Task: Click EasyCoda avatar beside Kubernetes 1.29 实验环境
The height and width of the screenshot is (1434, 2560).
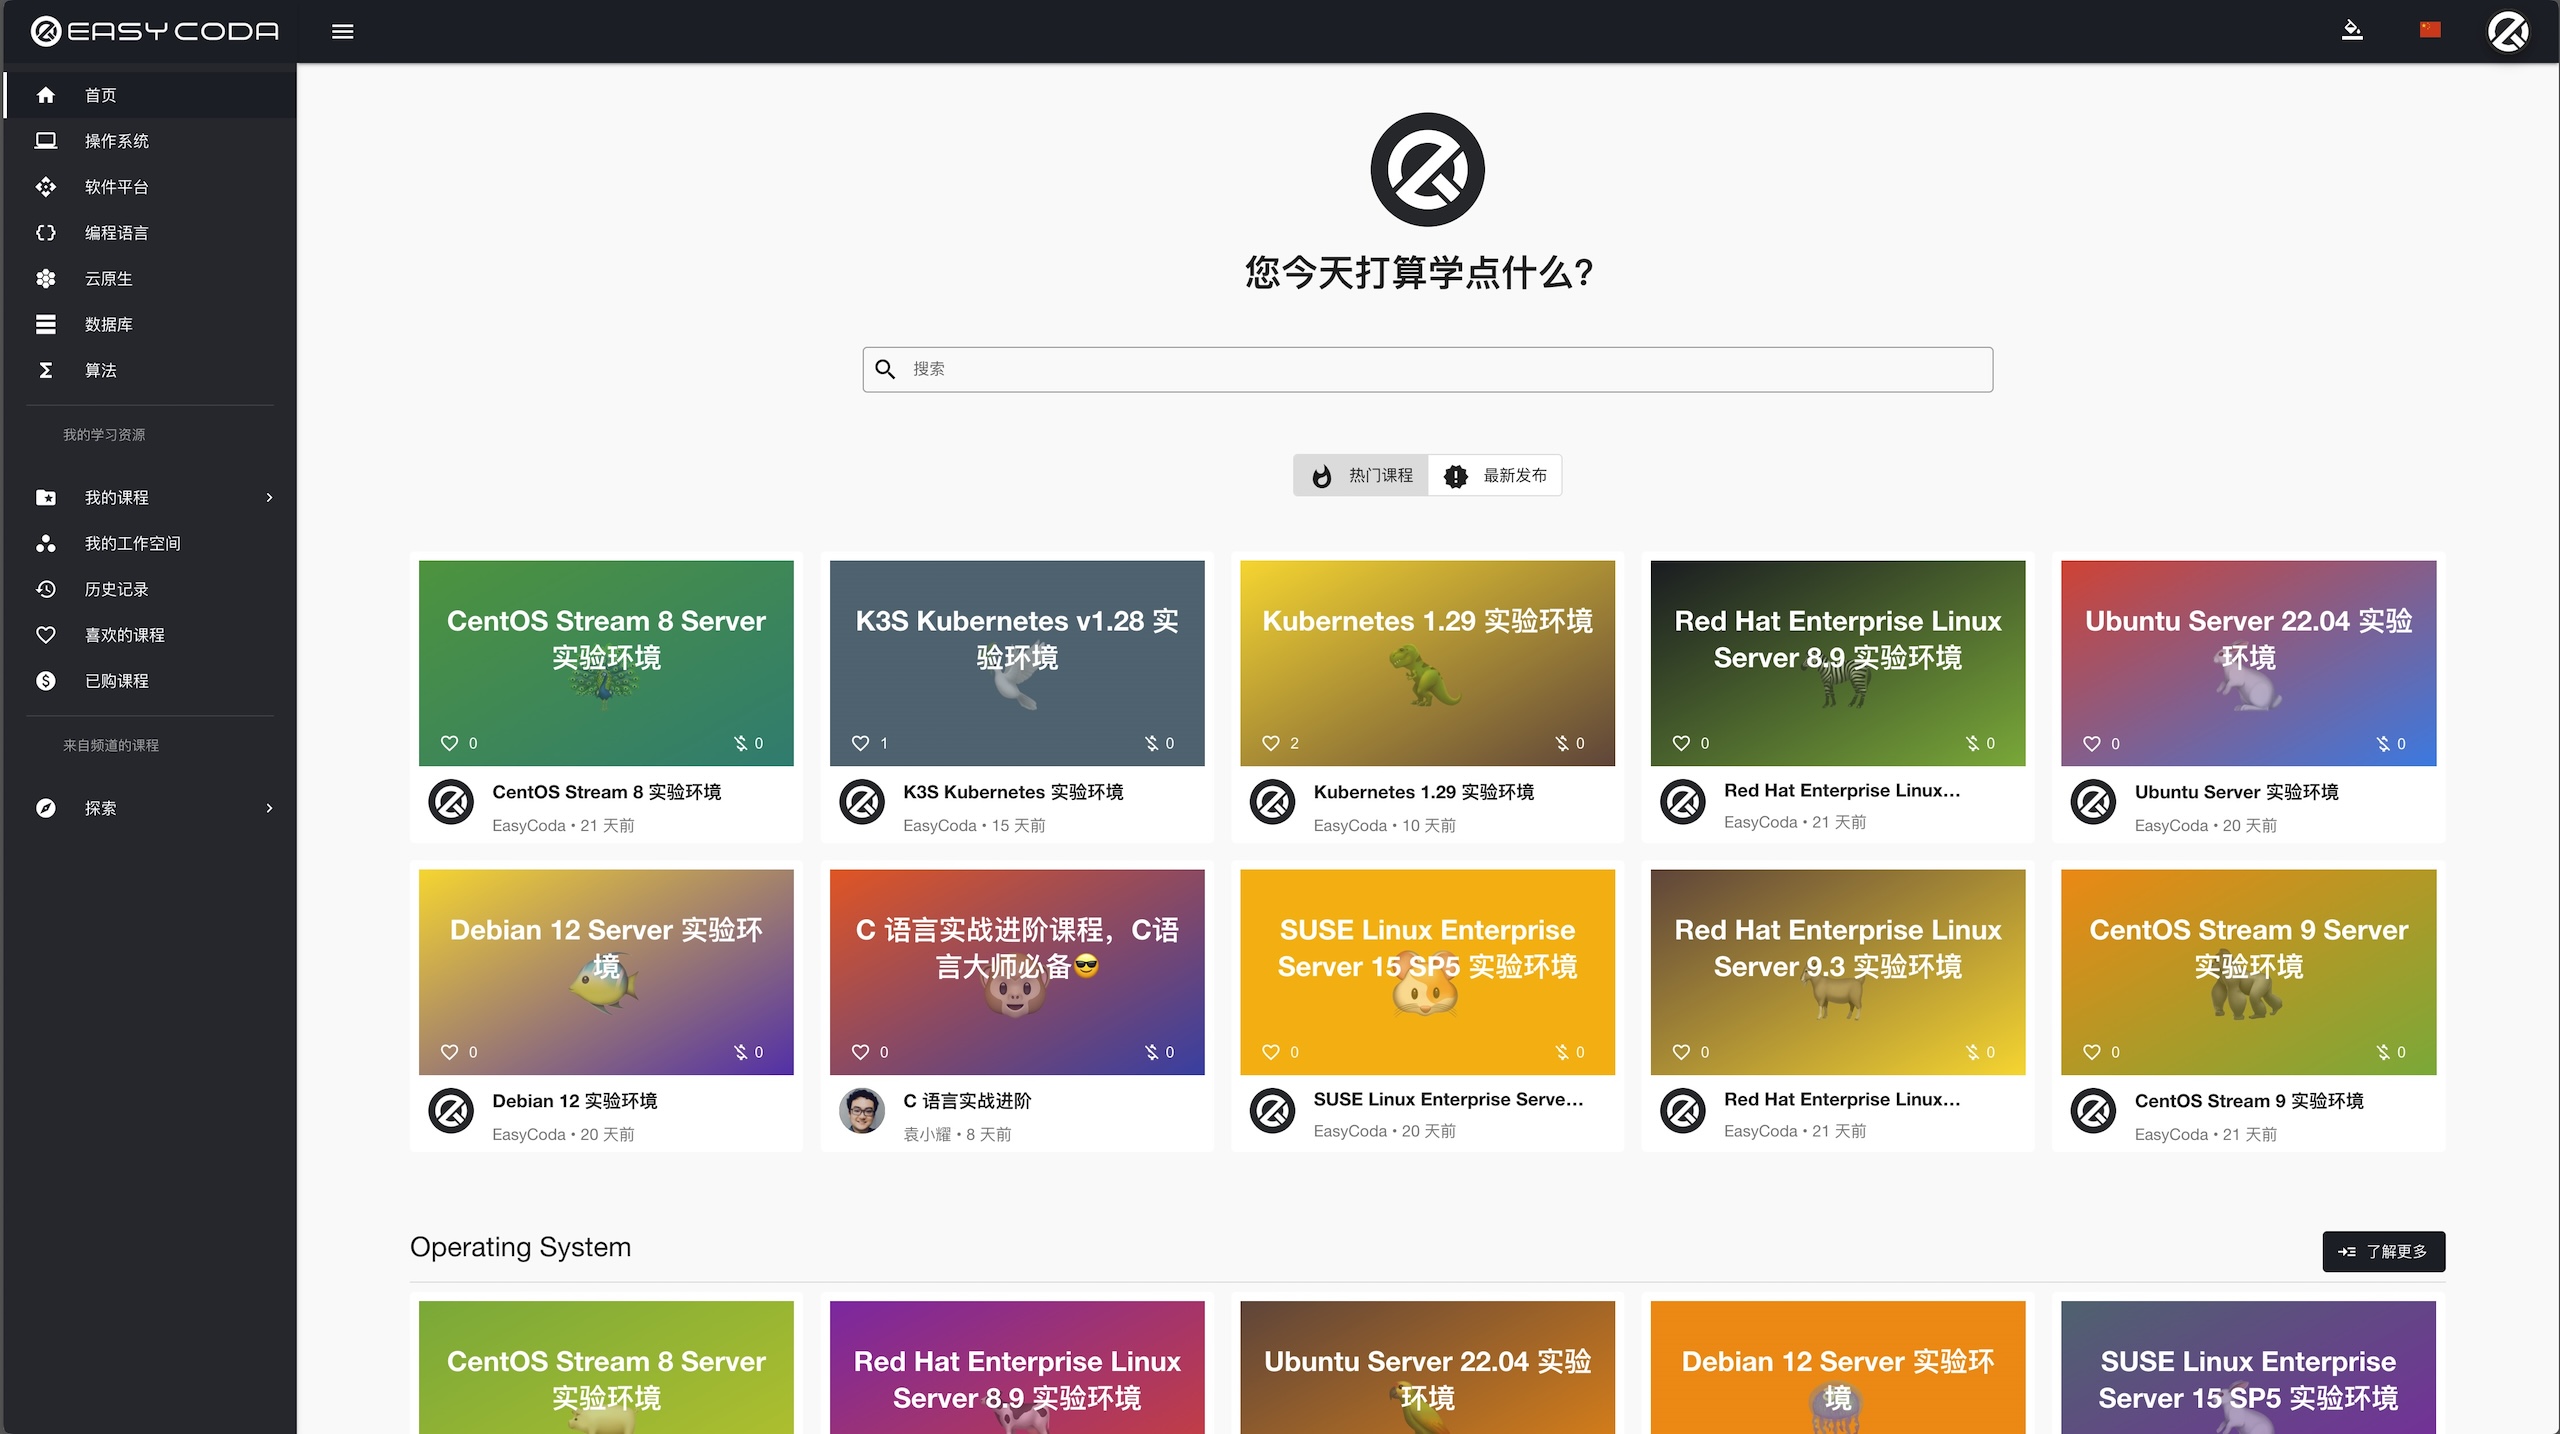Action: pyautogui.click(x=1272, y=802)
